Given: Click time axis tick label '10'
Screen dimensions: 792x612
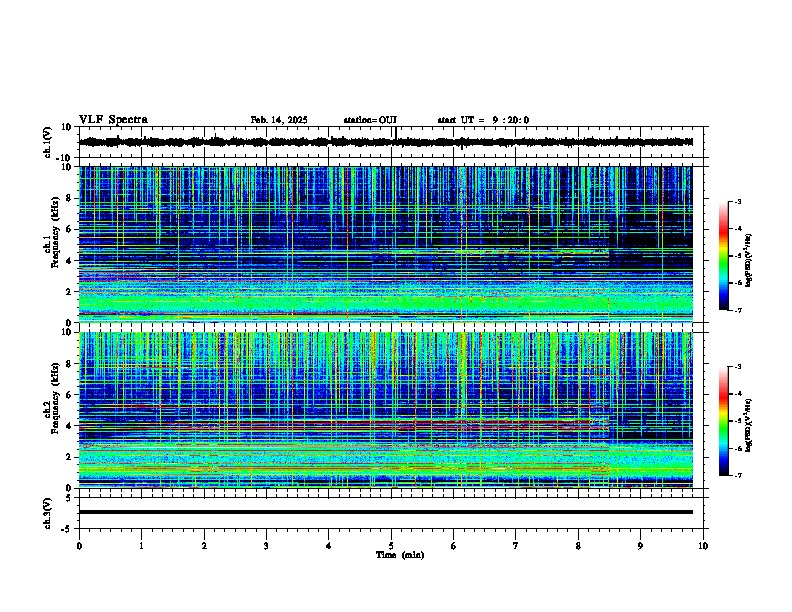Looking at the screenshot, I should point(703,546).
